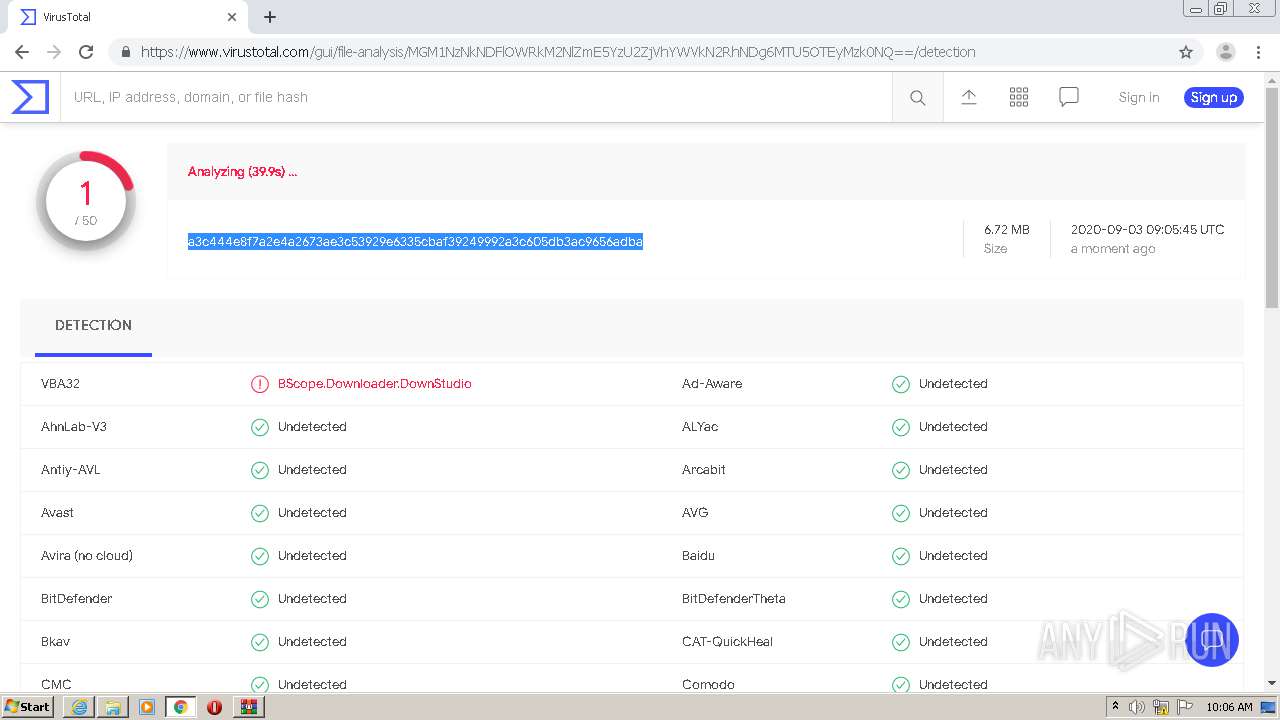
Task: Click the Avast green check icon
Action: click(260, 513)
